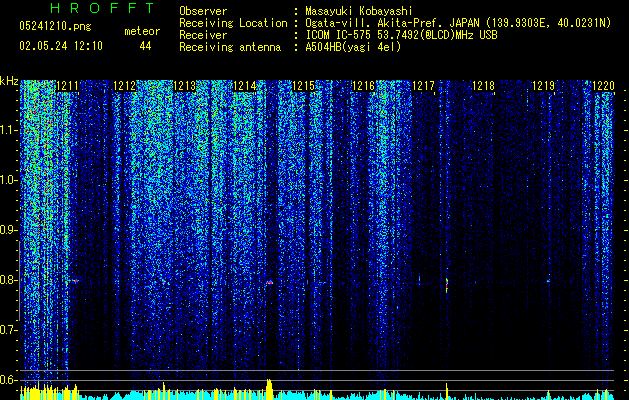Viewport: 629px width, 400px height.
Task: Click the 1211 time marker
Action: [x=67, y=86]
